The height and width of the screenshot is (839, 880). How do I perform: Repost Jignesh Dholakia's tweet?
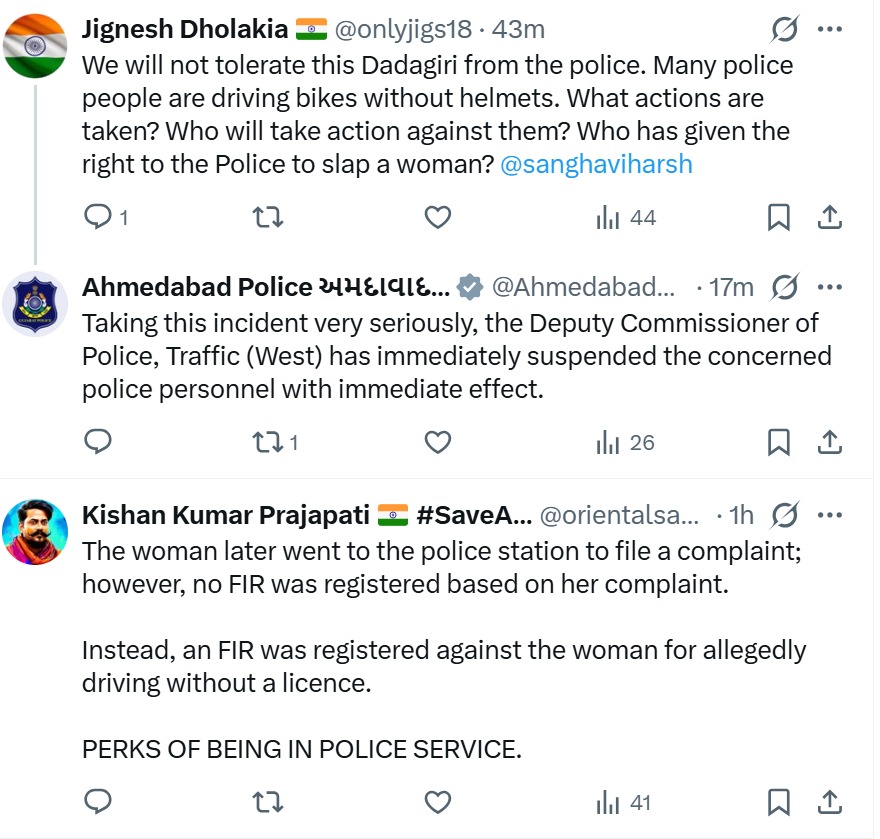(268, 217)
